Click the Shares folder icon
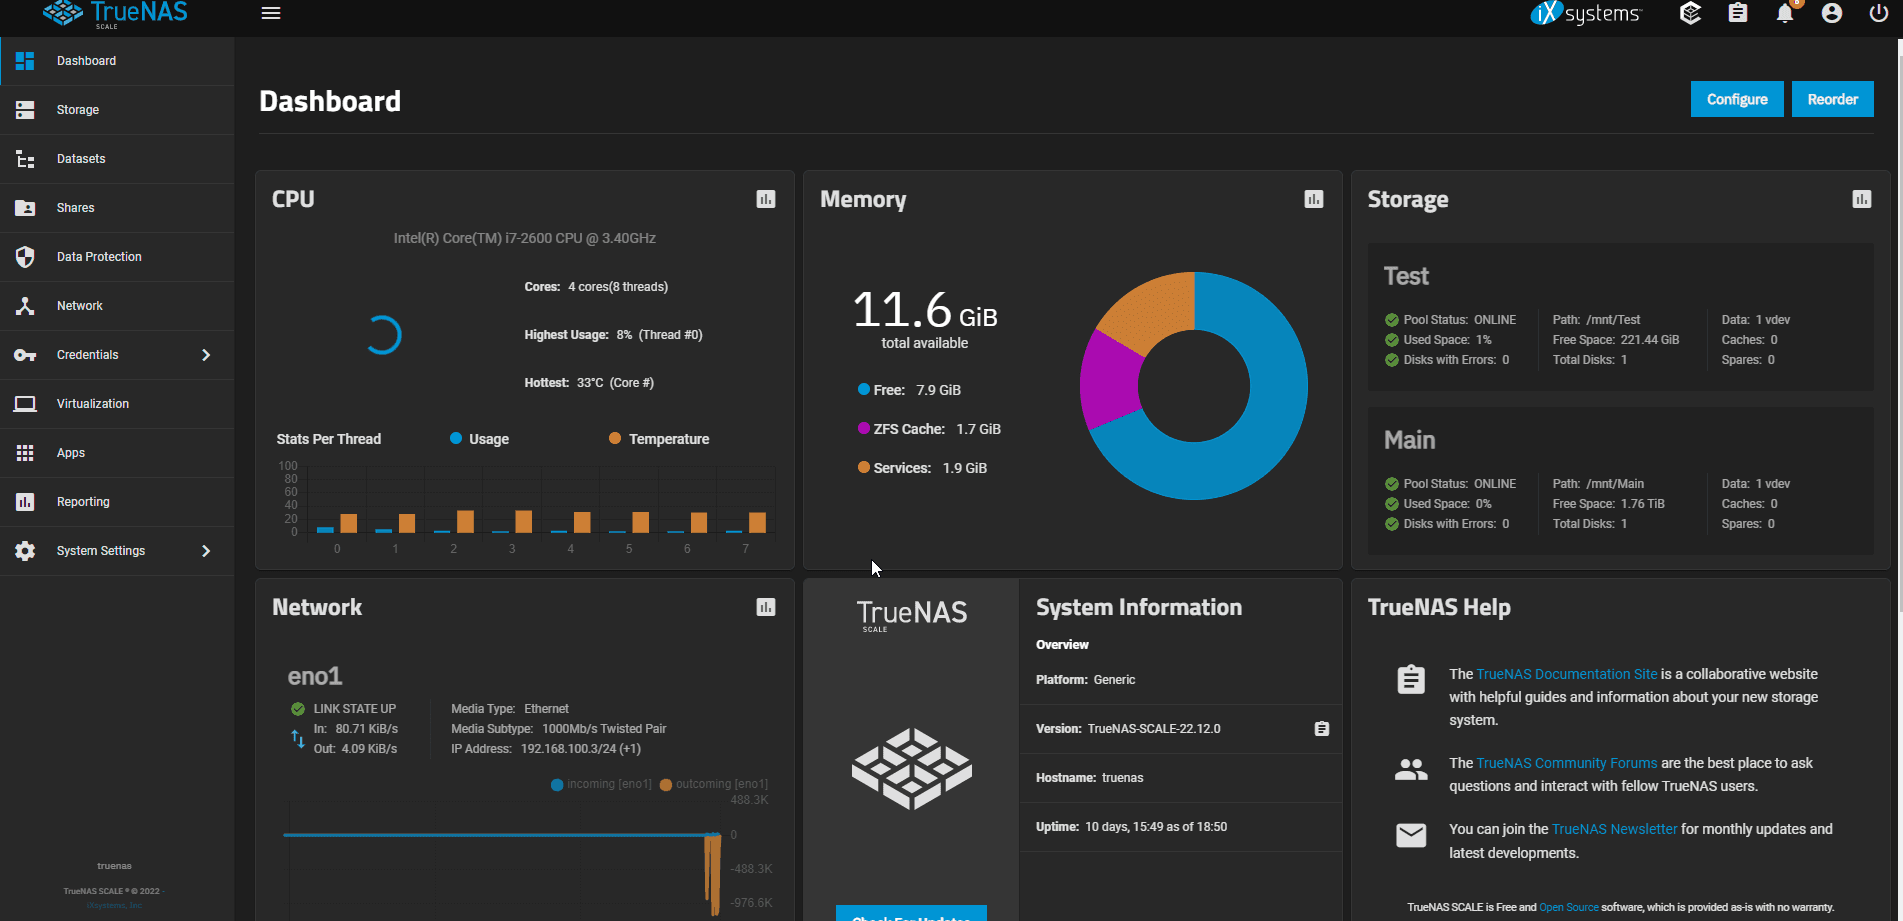 tap(25, 208)
